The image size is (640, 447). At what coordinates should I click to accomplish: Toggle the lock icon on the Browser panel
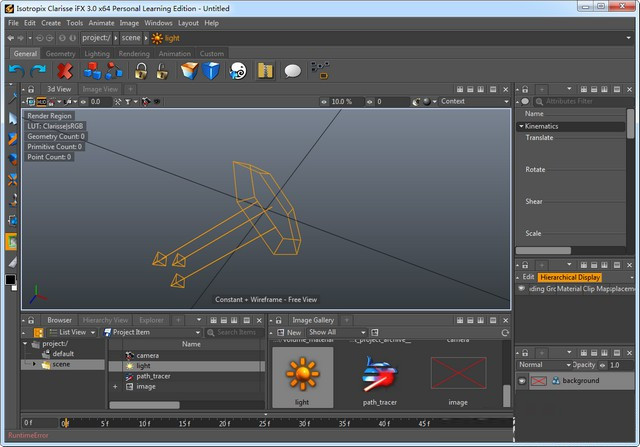(x=31, y=320)
